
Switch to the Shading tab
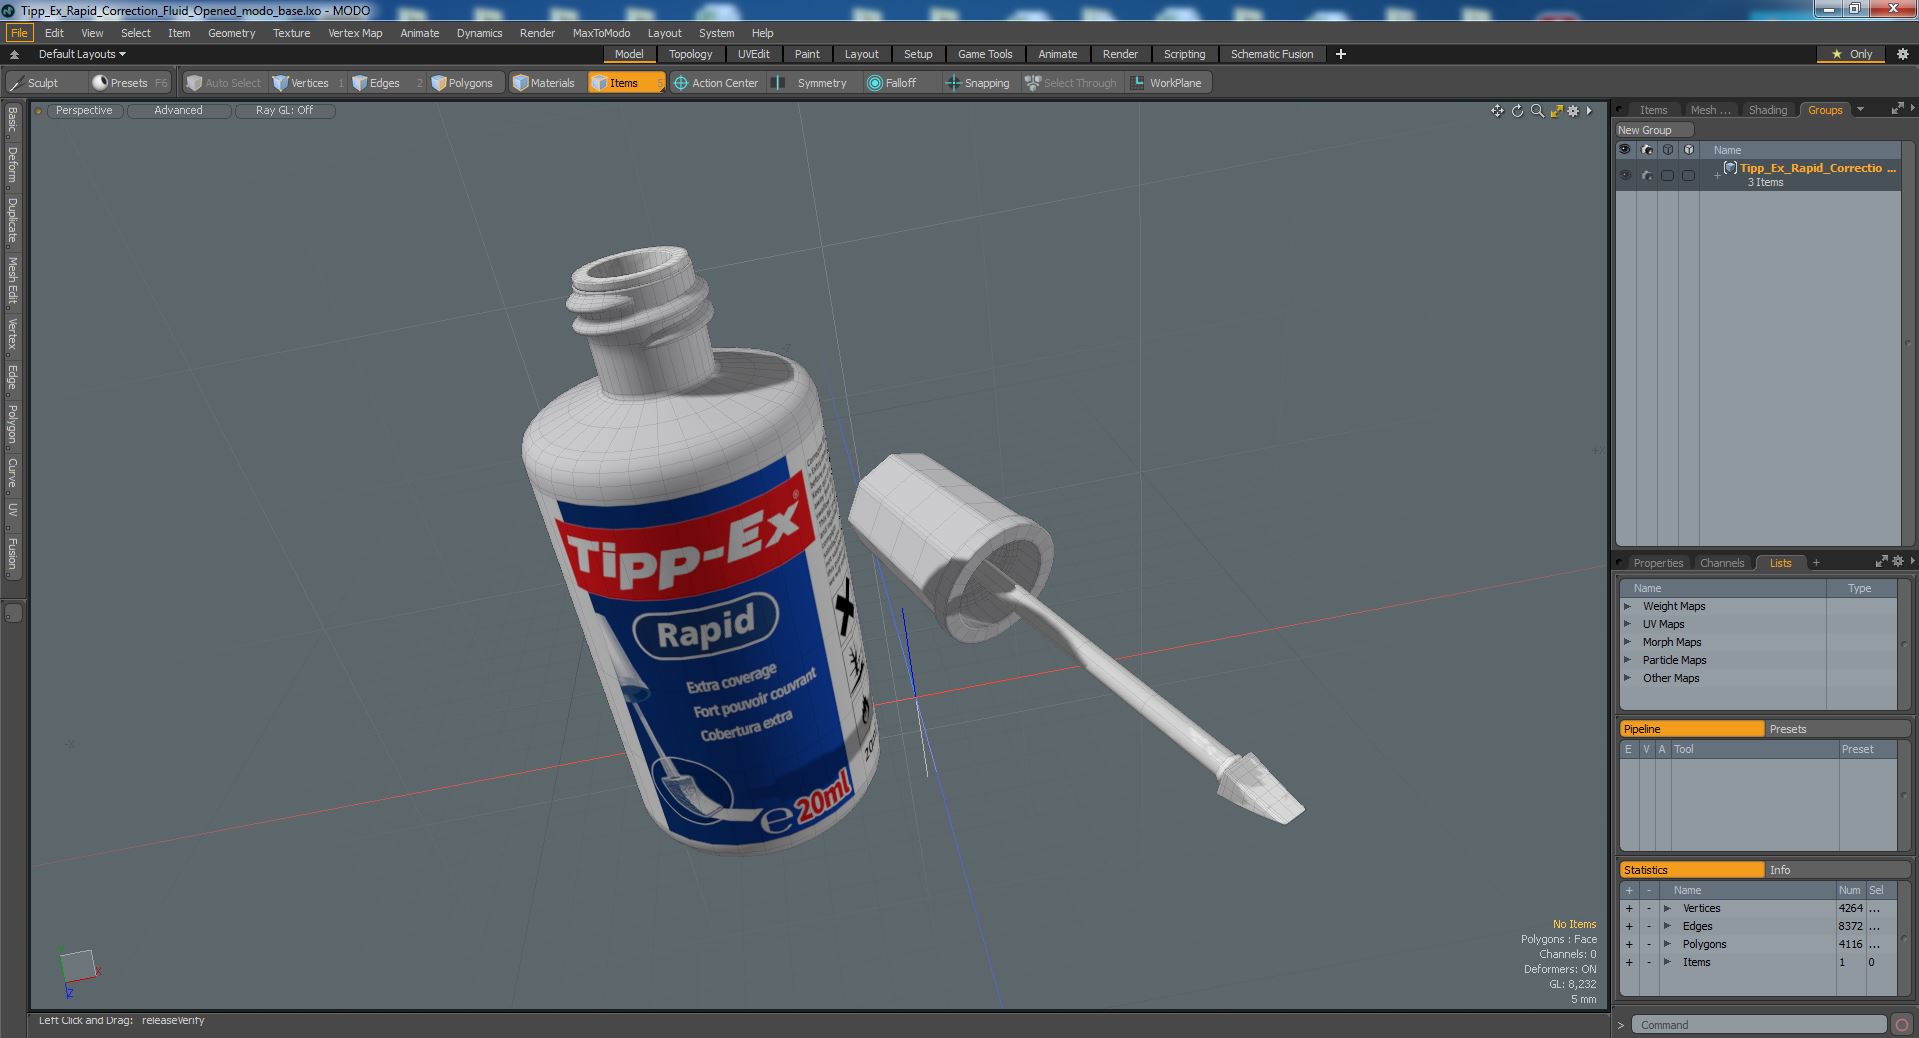pos(1767,110)
